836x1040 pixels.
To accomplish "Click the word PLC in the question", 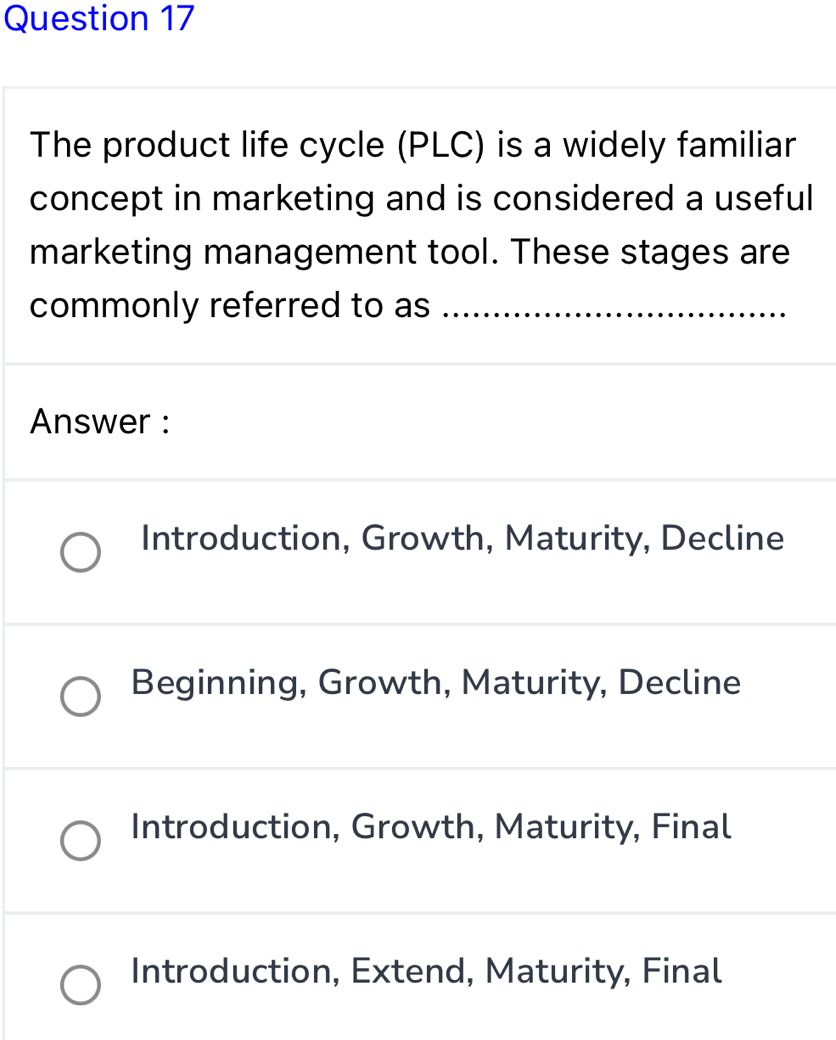I will point(438,145).
